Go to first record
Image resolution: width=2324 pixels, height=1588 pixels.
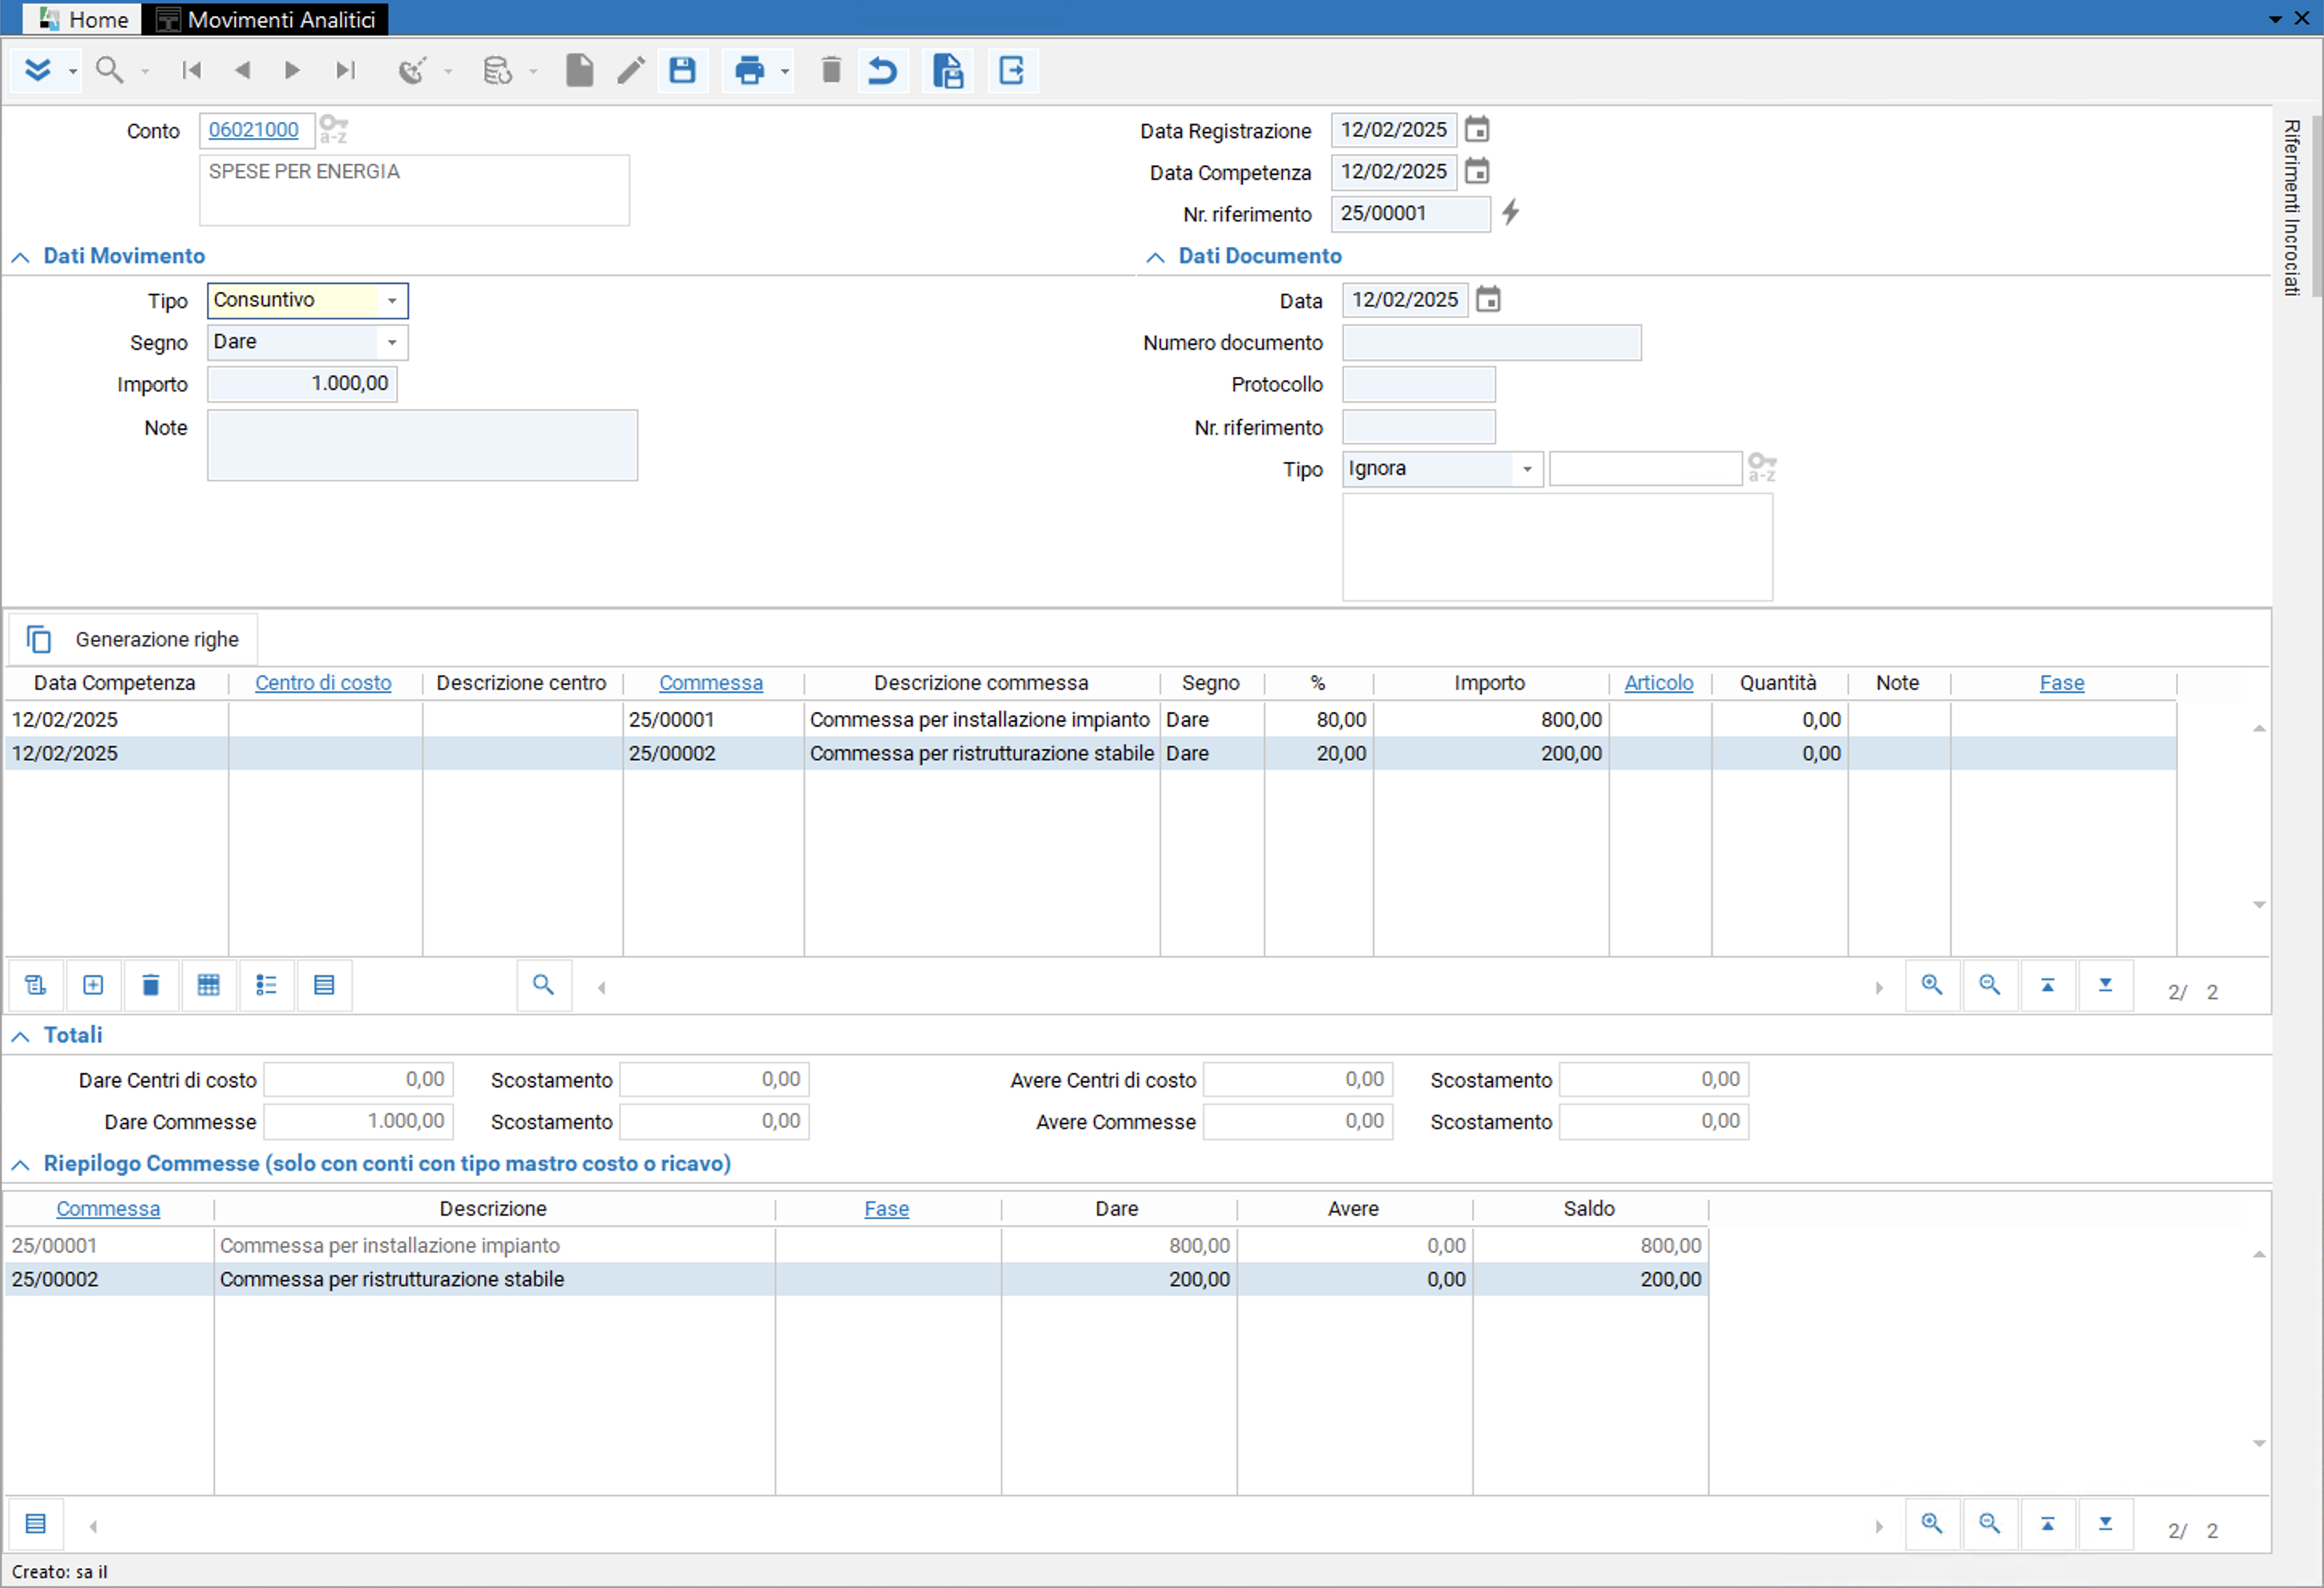pos(192,70)
